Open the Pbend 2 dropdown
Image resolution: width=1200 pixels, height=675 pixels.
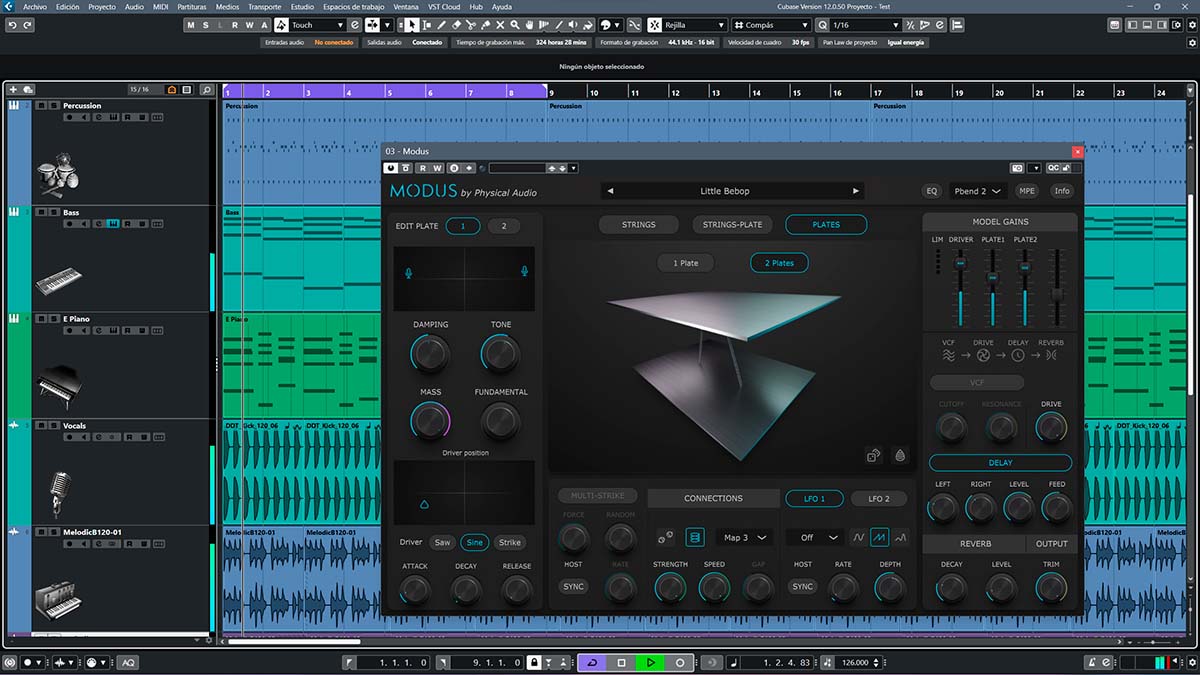point(977,191)
